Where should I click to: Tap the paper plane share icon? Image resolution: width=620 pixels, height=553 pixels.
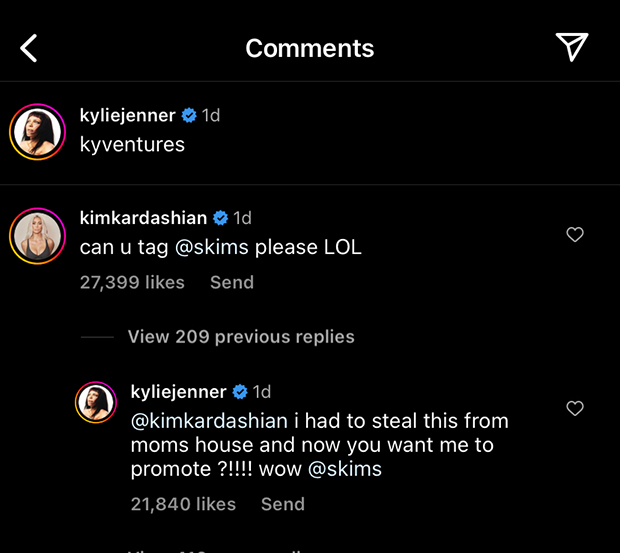(571, 47)
